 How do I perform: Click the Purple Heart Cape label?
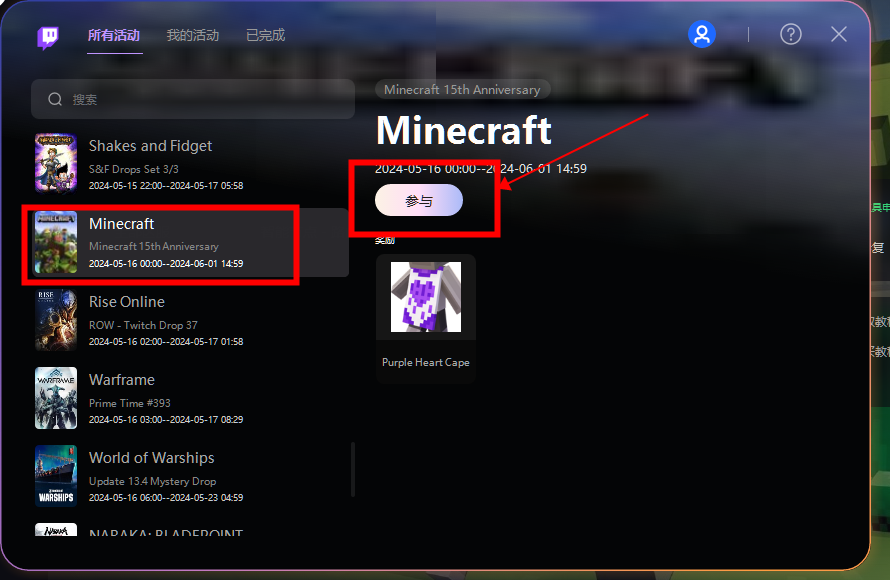(x=426, y=362)
